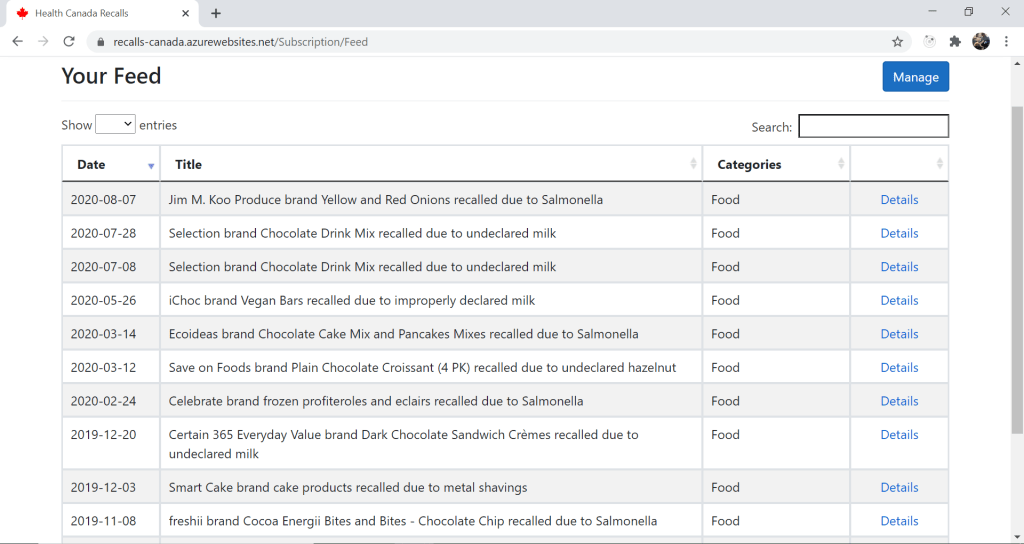Click the user profile avatar icon
The image size is (1024, 544).
[x=981, y=41]
